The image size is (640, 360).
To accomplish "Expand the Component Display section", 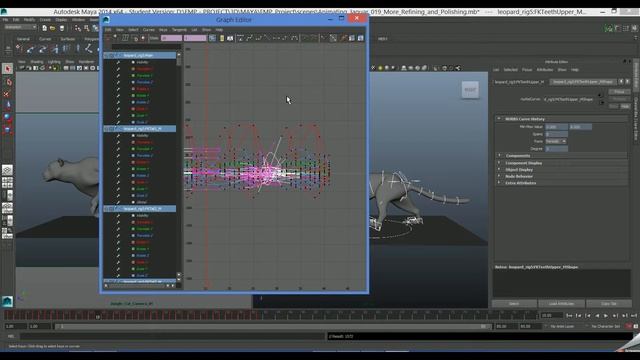I will [499, 163].
